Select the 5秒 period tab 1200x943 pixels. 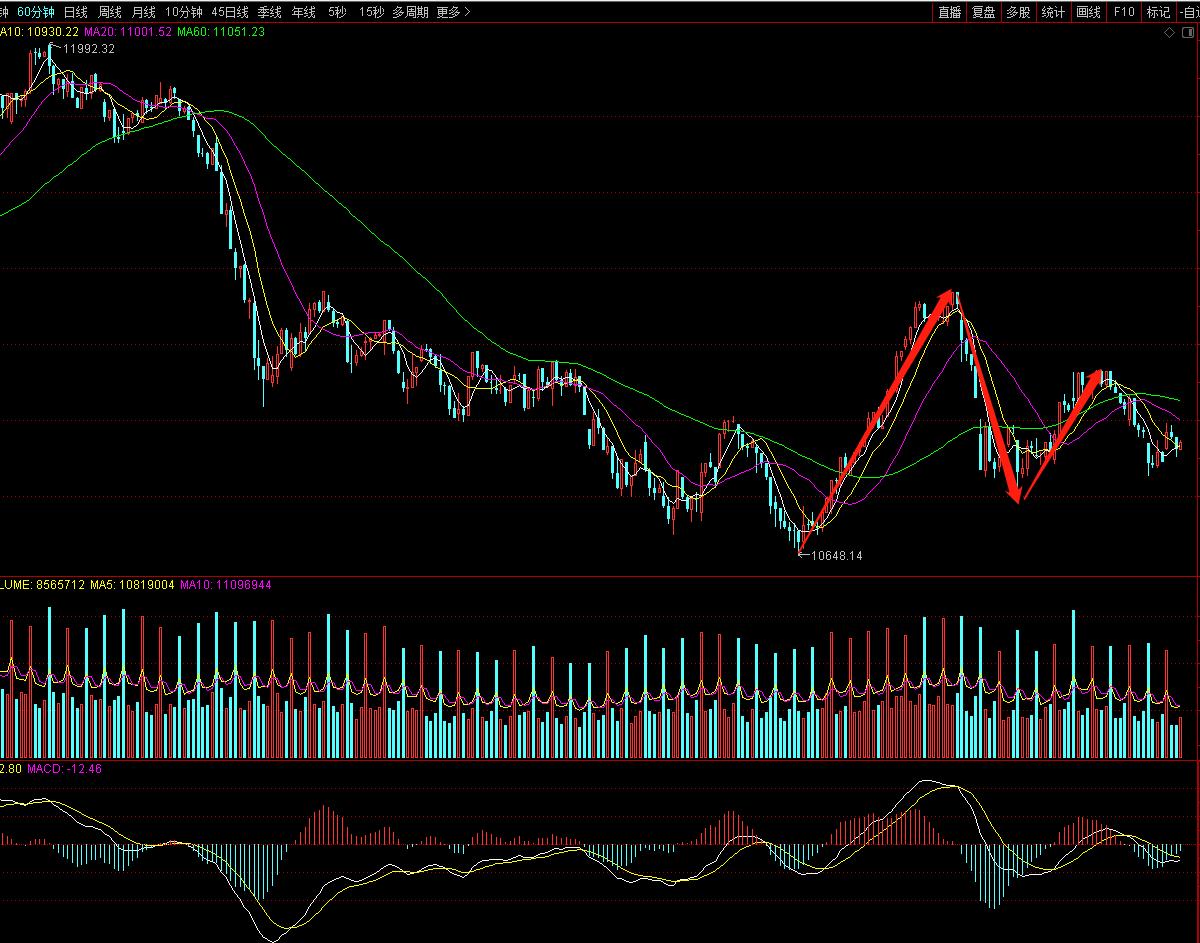(x=337, y=12)
